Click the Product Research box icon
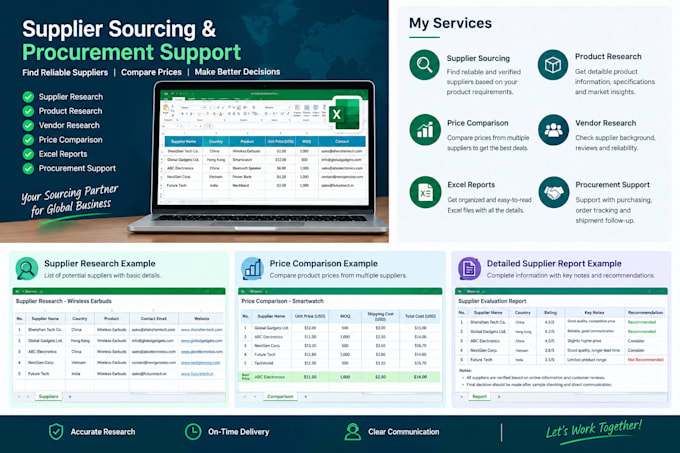Viewport: 680px width, 453px height. pos(552,65)
